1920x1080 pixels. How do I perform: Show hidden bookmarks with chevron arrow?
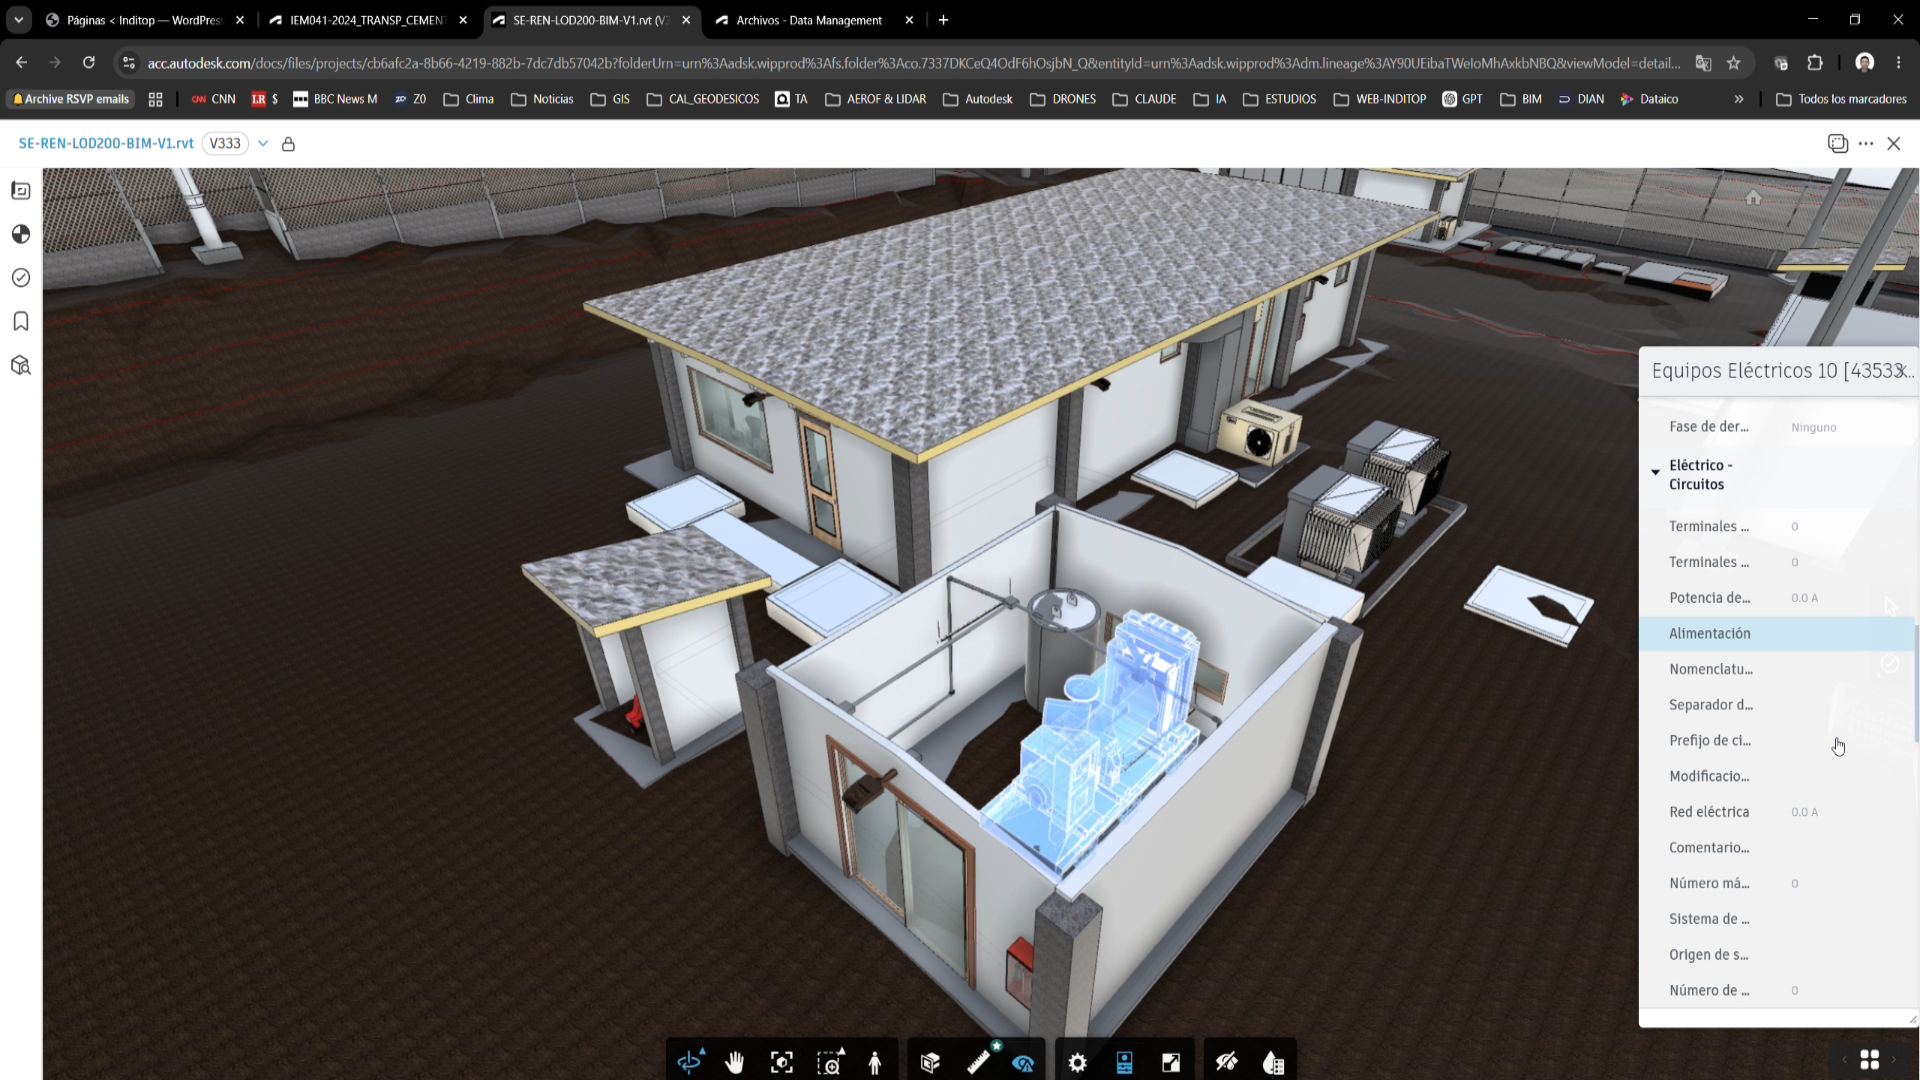pos(1739,99)
